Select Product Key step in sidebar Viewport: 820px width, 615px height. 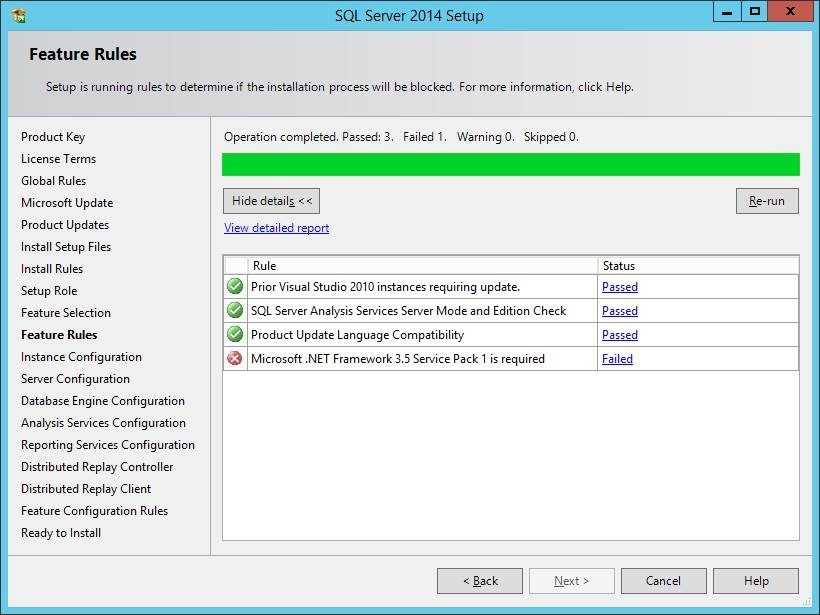click(53, 137)
